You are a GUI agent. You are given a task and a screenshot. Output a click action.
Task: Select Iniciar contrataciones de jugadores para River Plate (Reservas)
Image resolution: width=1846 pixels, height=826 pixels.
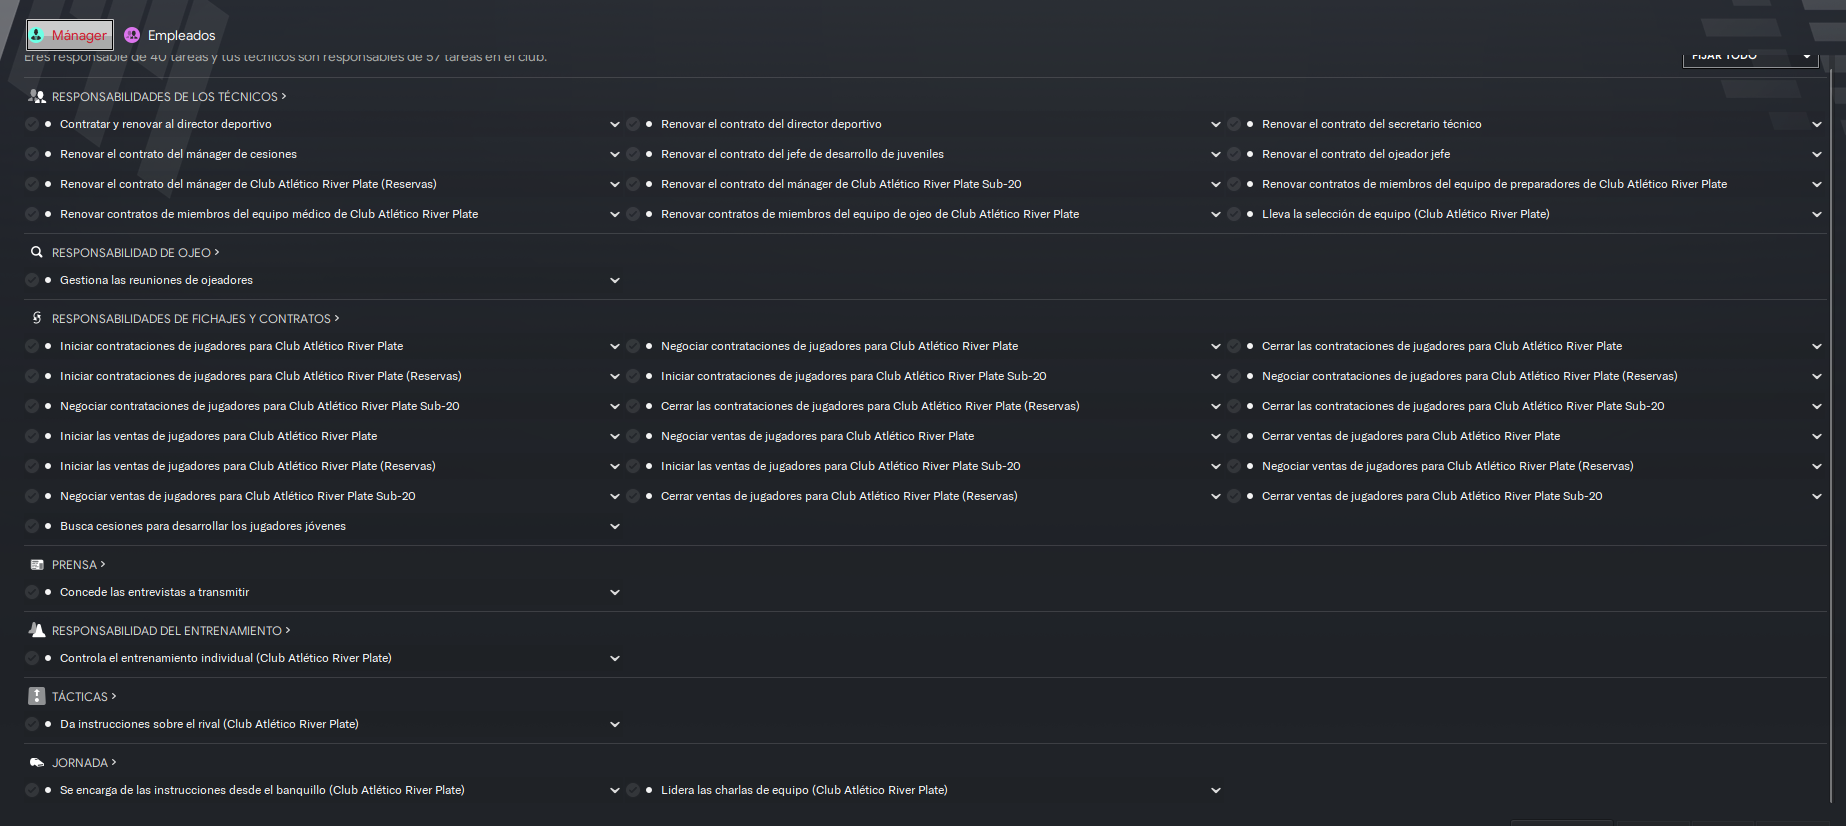tap(261, 376)
